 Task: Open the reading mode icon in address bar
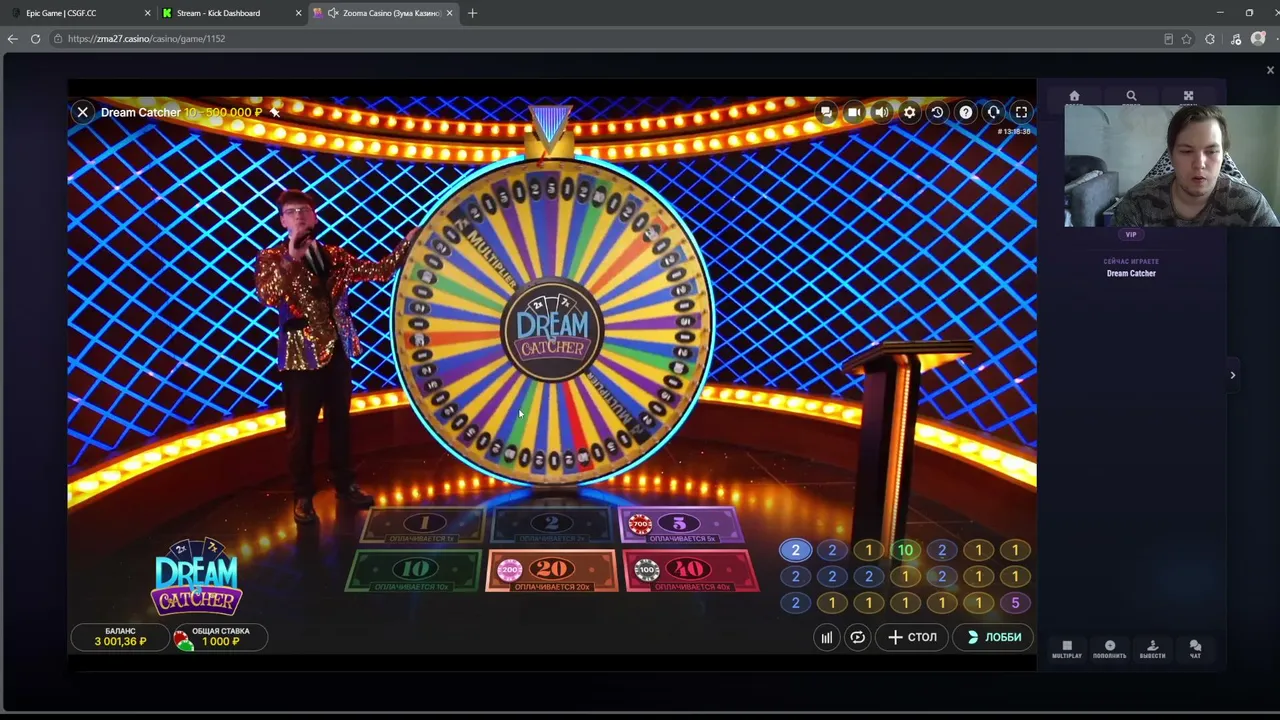pyautogui.click(x=1168, y=39)
